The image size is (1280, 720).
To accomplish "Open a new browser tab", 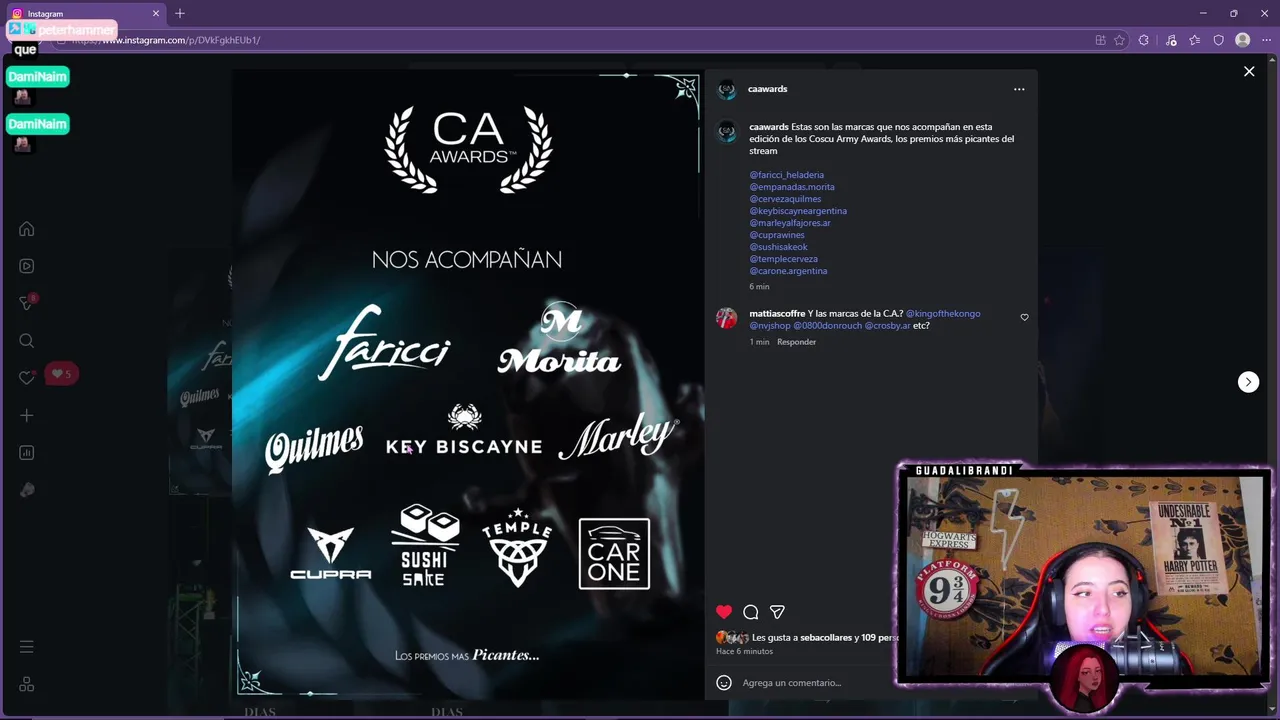I will [x=180, y=14].
